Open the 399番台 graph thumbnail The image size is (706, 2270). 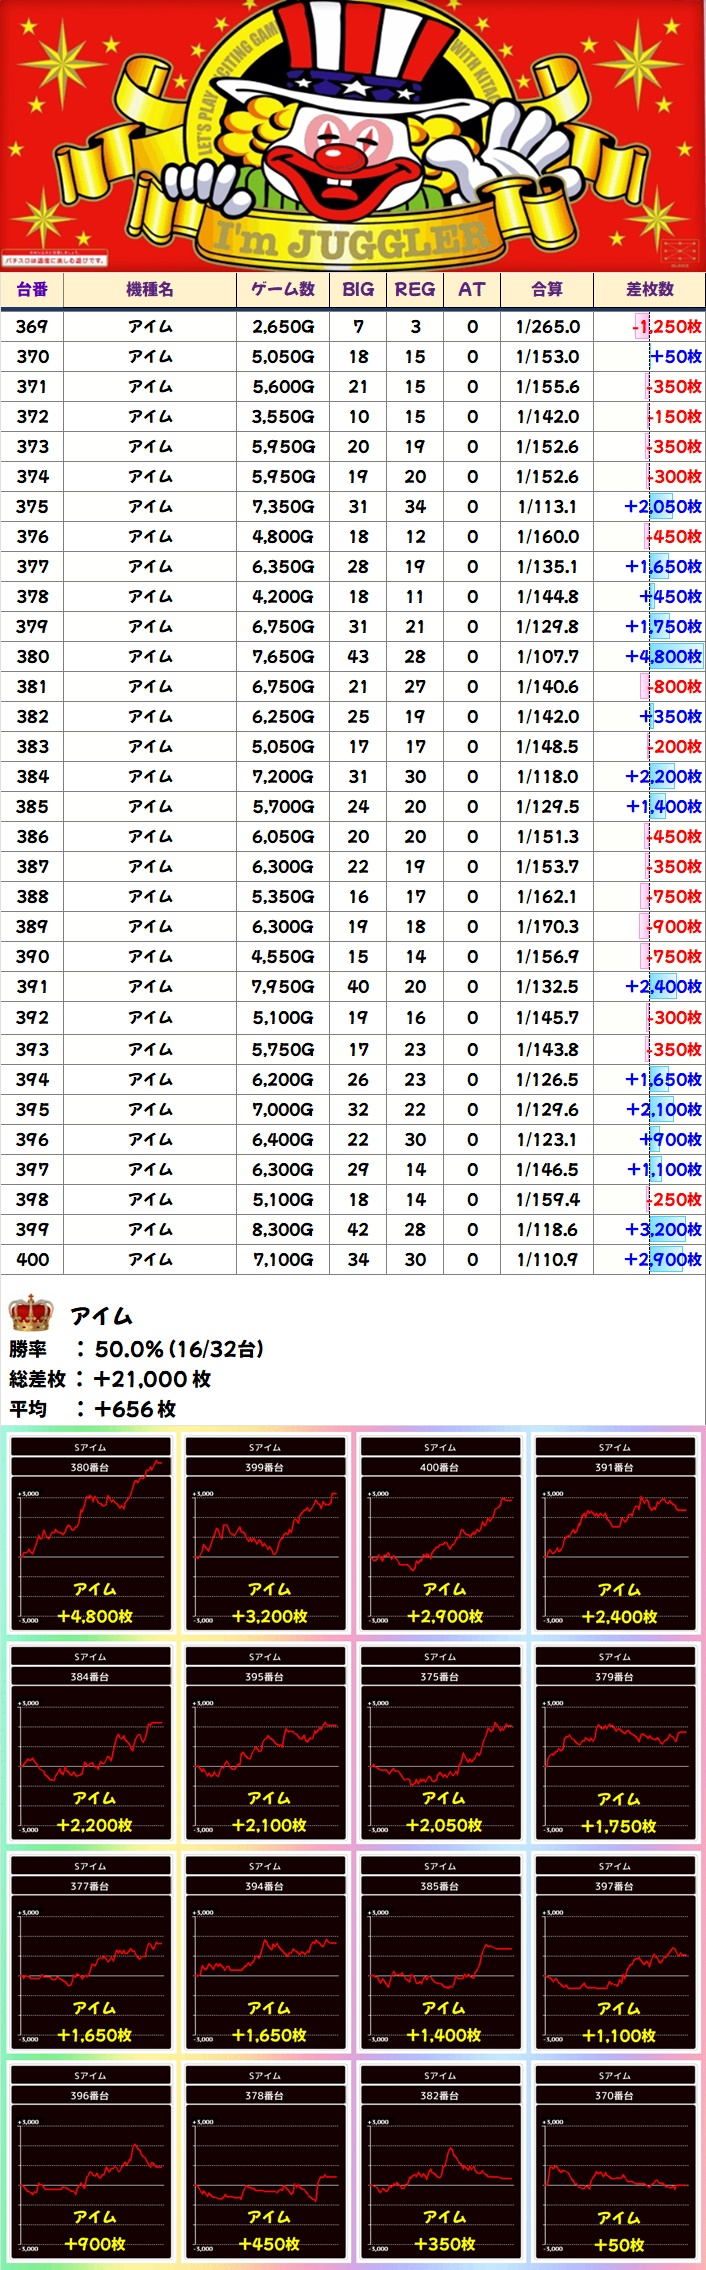[266, 1533]
